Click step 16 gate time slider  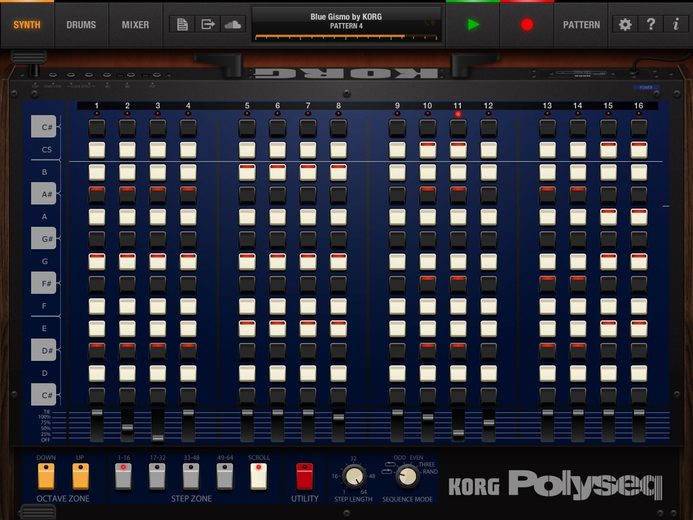pyautogui.click(x=639, y=413)
